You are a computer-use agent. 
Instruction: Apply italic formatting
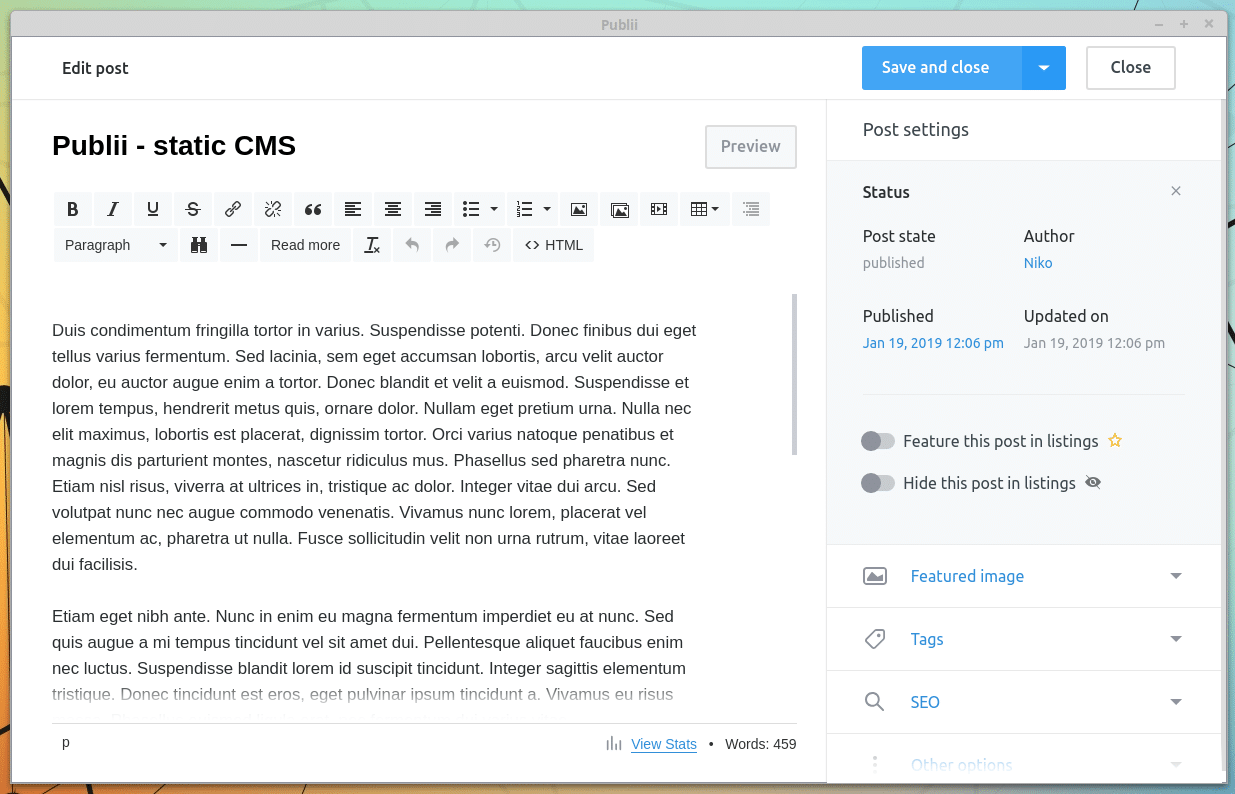pos(113,209)
